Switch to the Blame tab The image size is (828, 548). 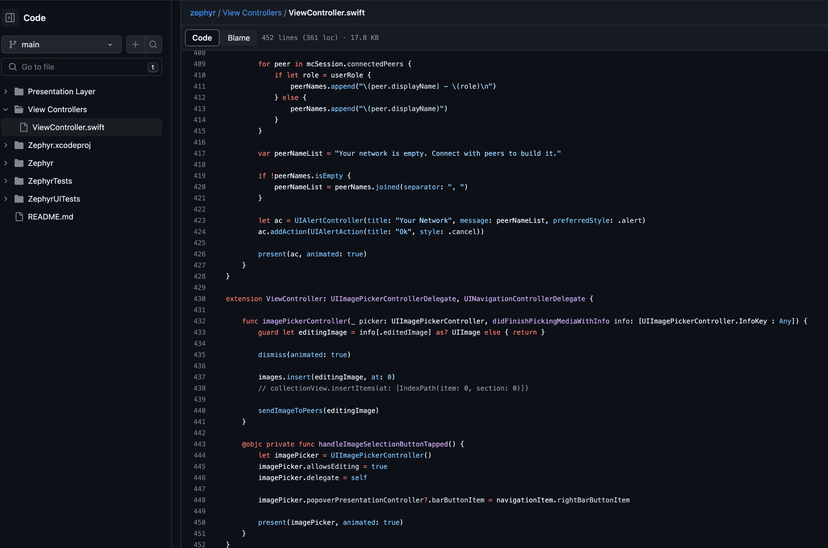(239, 38)
